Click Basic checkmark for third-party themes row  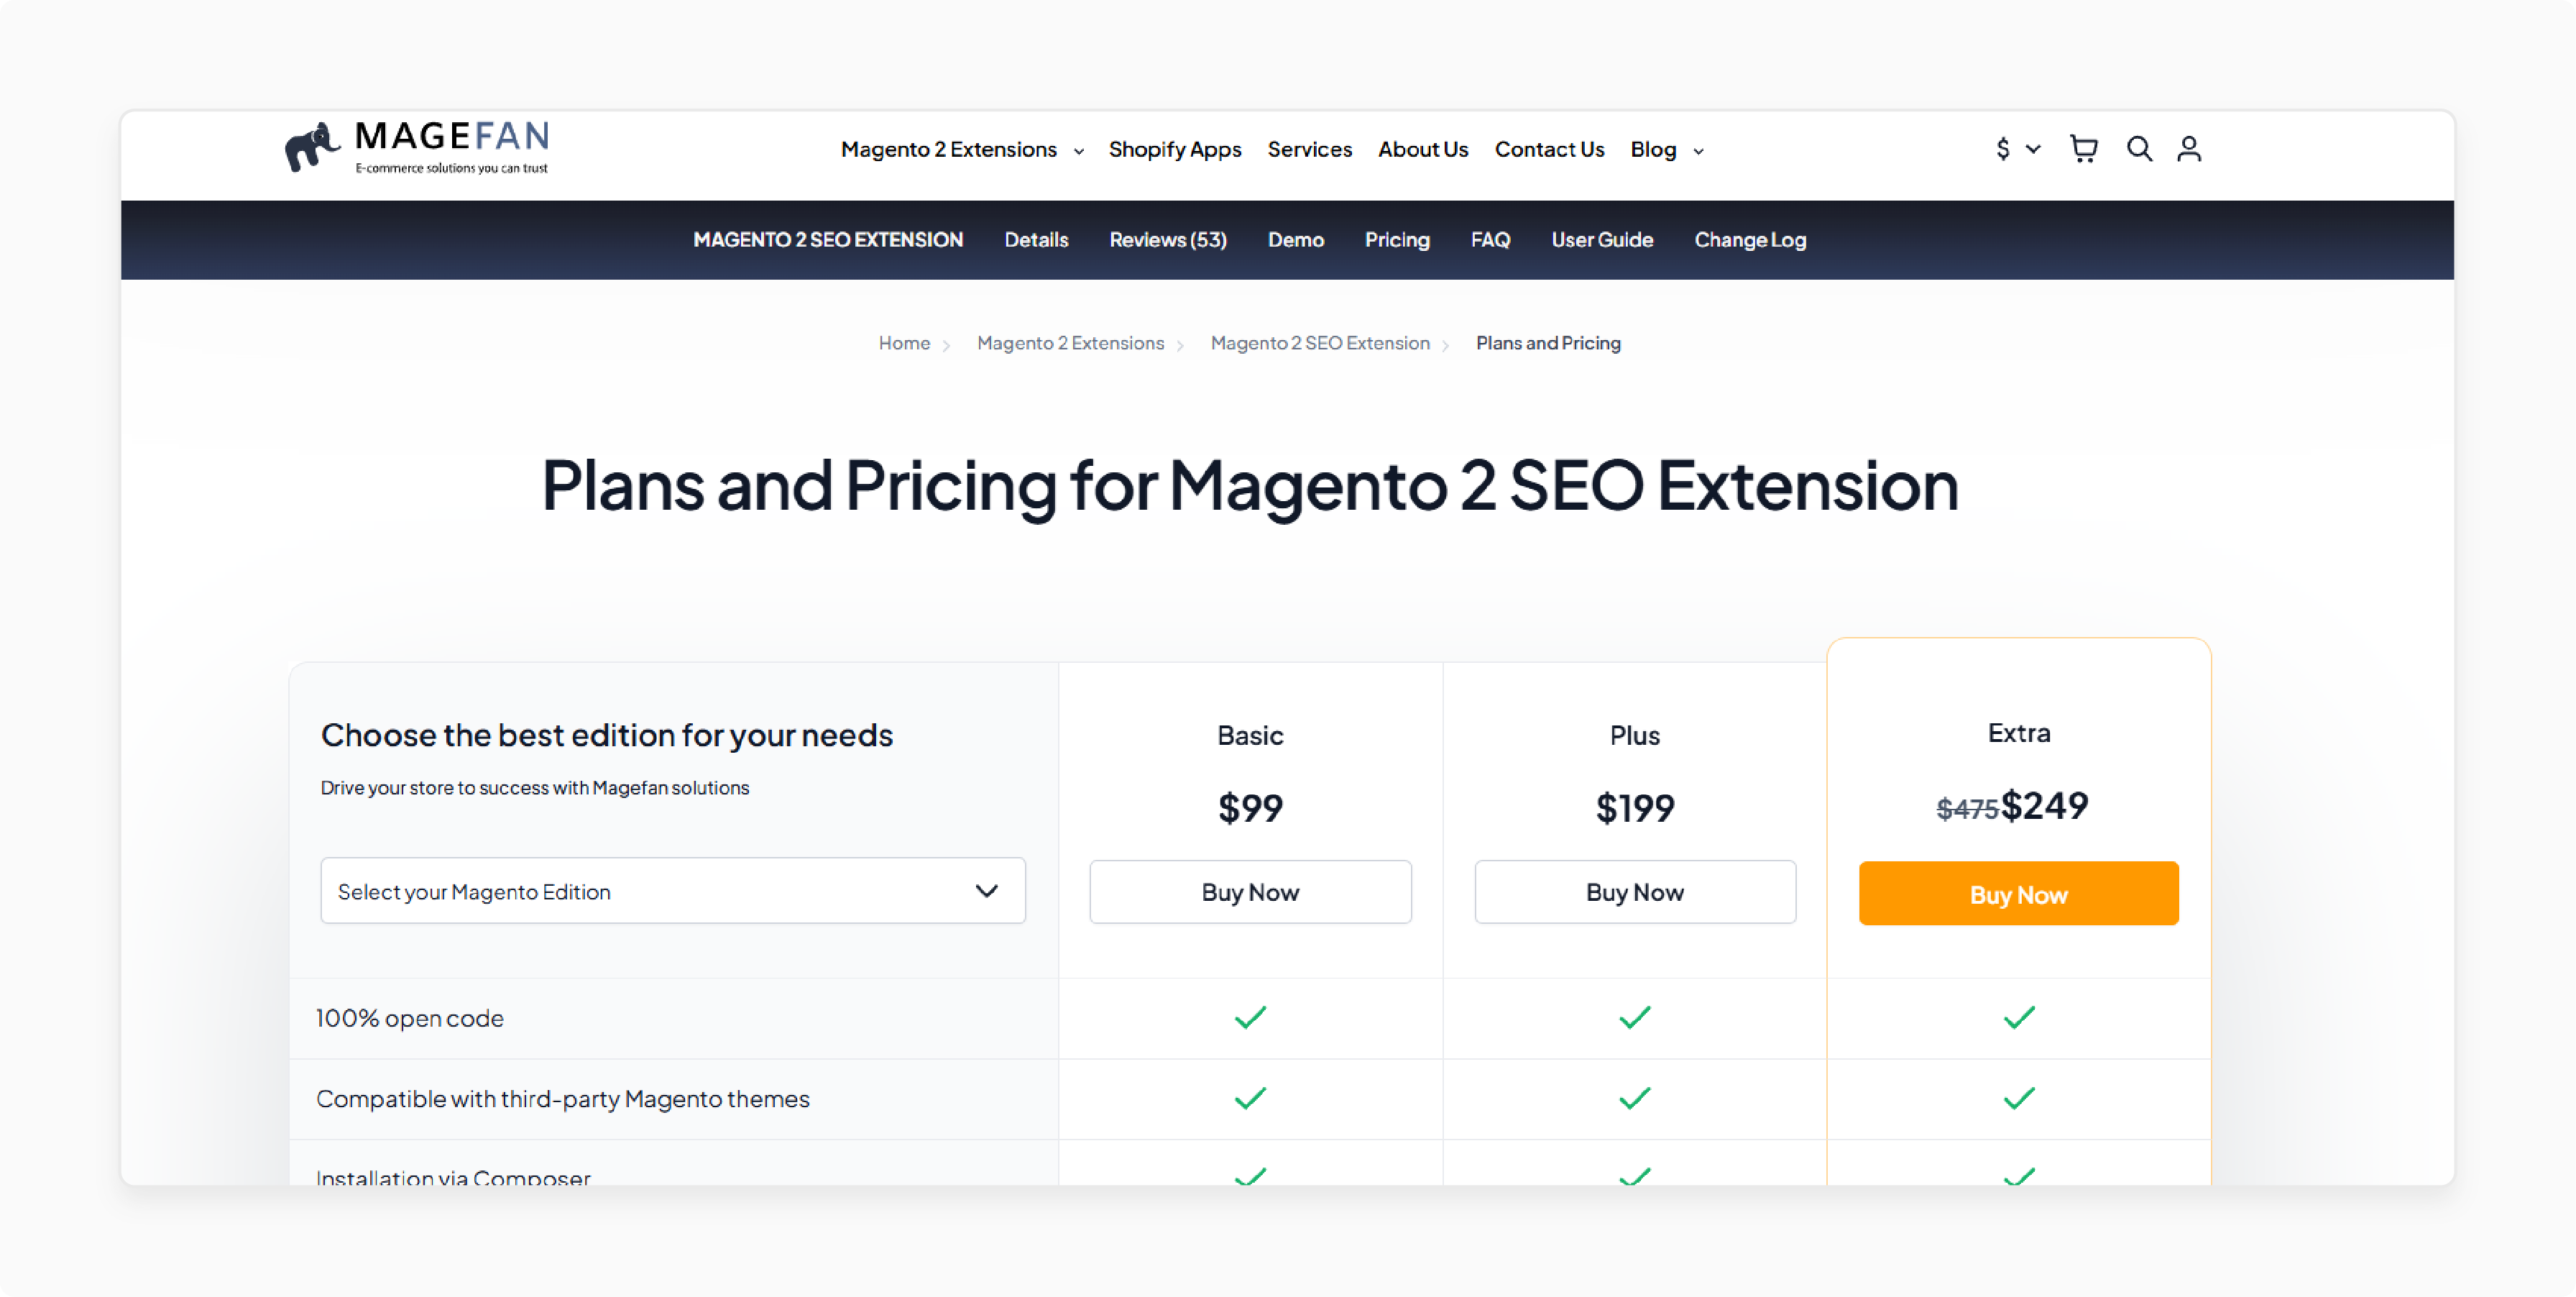click(1250, 1099)
